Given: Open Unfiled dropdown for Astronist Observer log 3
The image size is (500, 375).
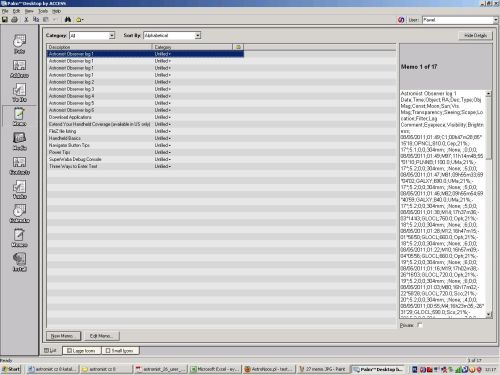Looking at the screenshot, I should click(163, 89).
